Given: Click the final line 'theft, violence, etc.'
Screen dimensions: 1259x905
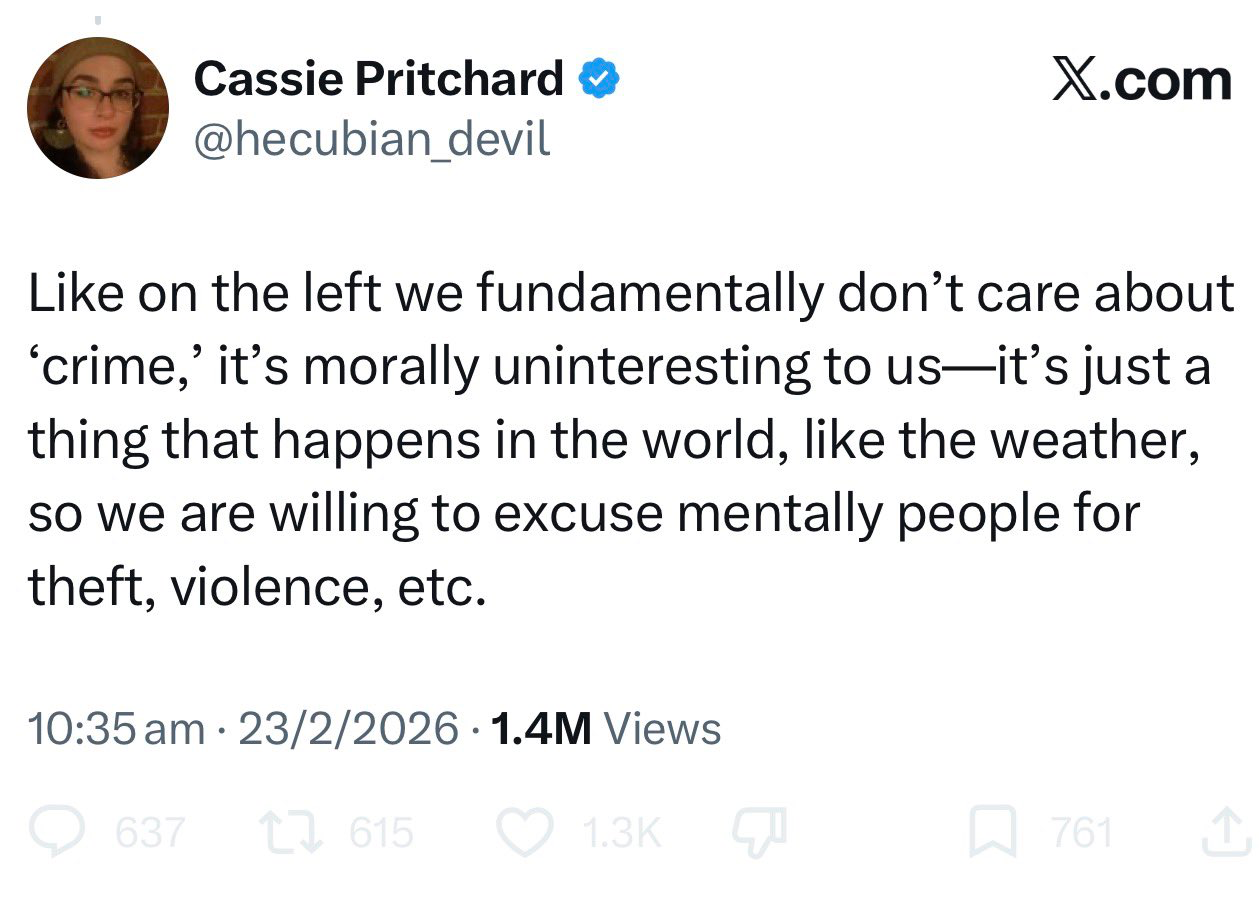Looking at the screenshot, I should 257,588.
